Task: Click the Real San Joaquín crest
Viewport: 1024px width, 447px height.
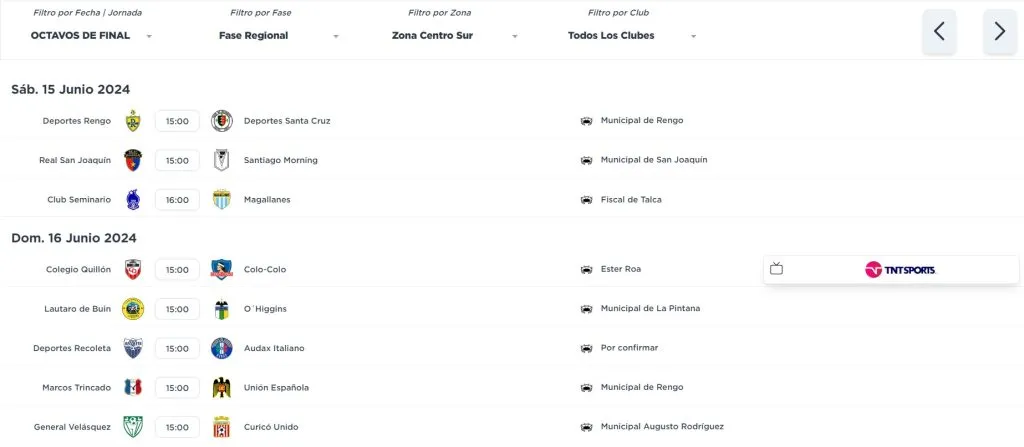Action: click(133, 160)
